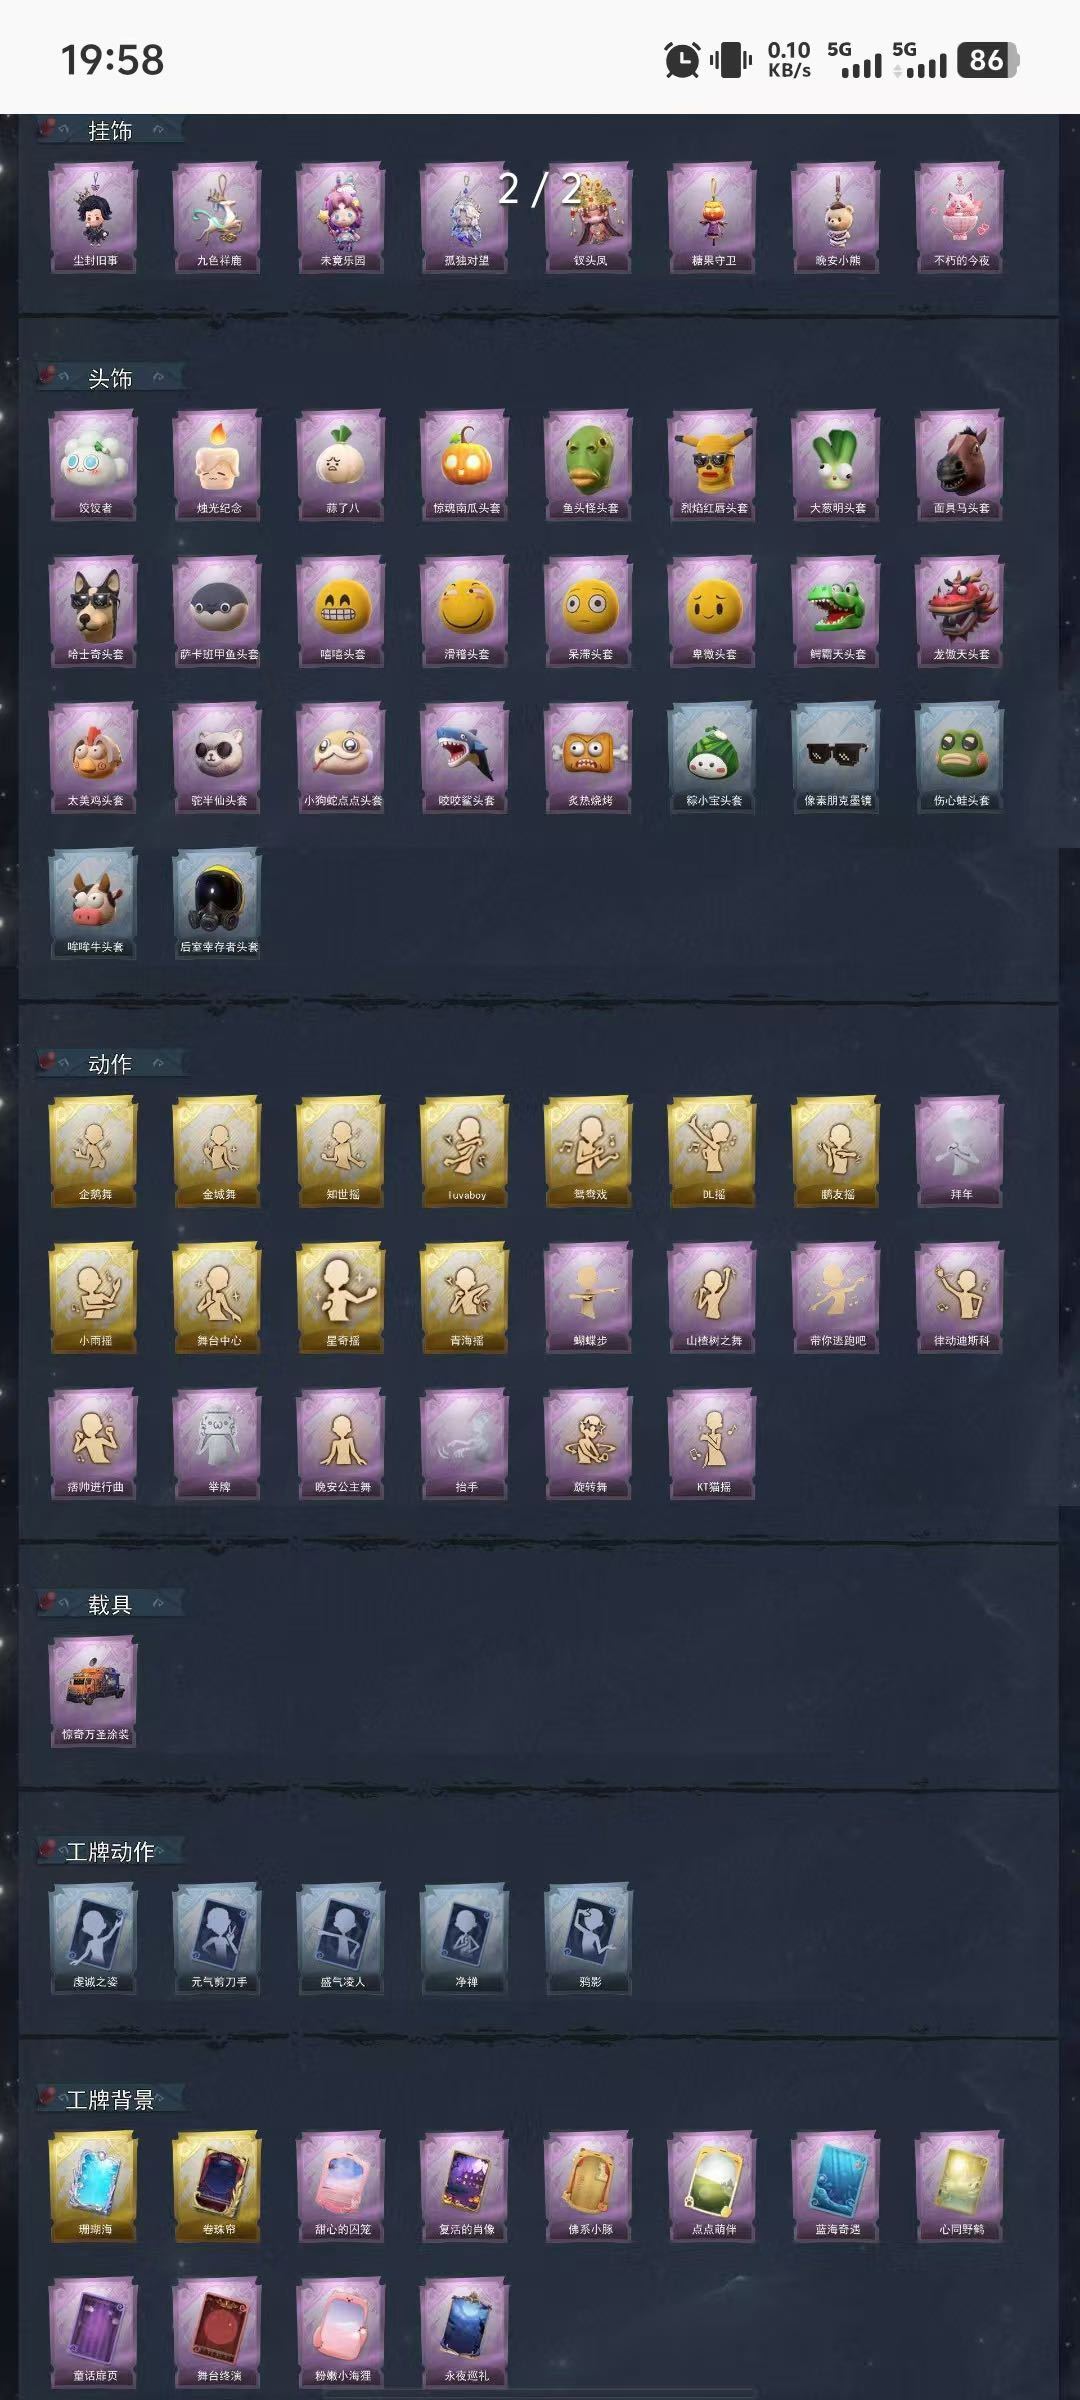Image resolution: width=1080 pixels, height=2400 pixels.
Task: Tap the pixel sunglasses headgear item
Action: click(x=837, y=757)
